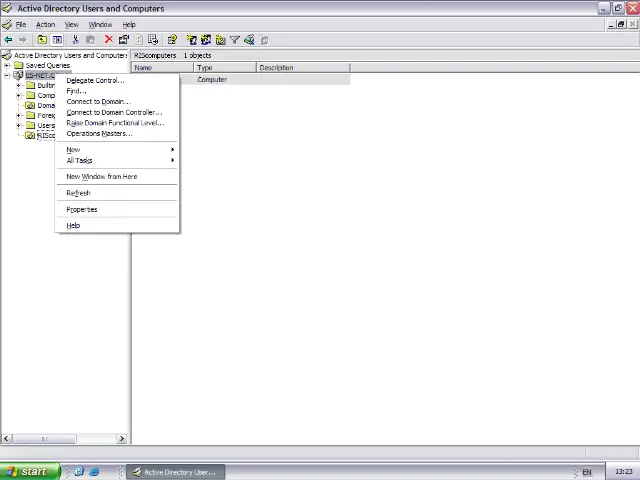Expand the All Tasks submenu

[x=117, y=160]
